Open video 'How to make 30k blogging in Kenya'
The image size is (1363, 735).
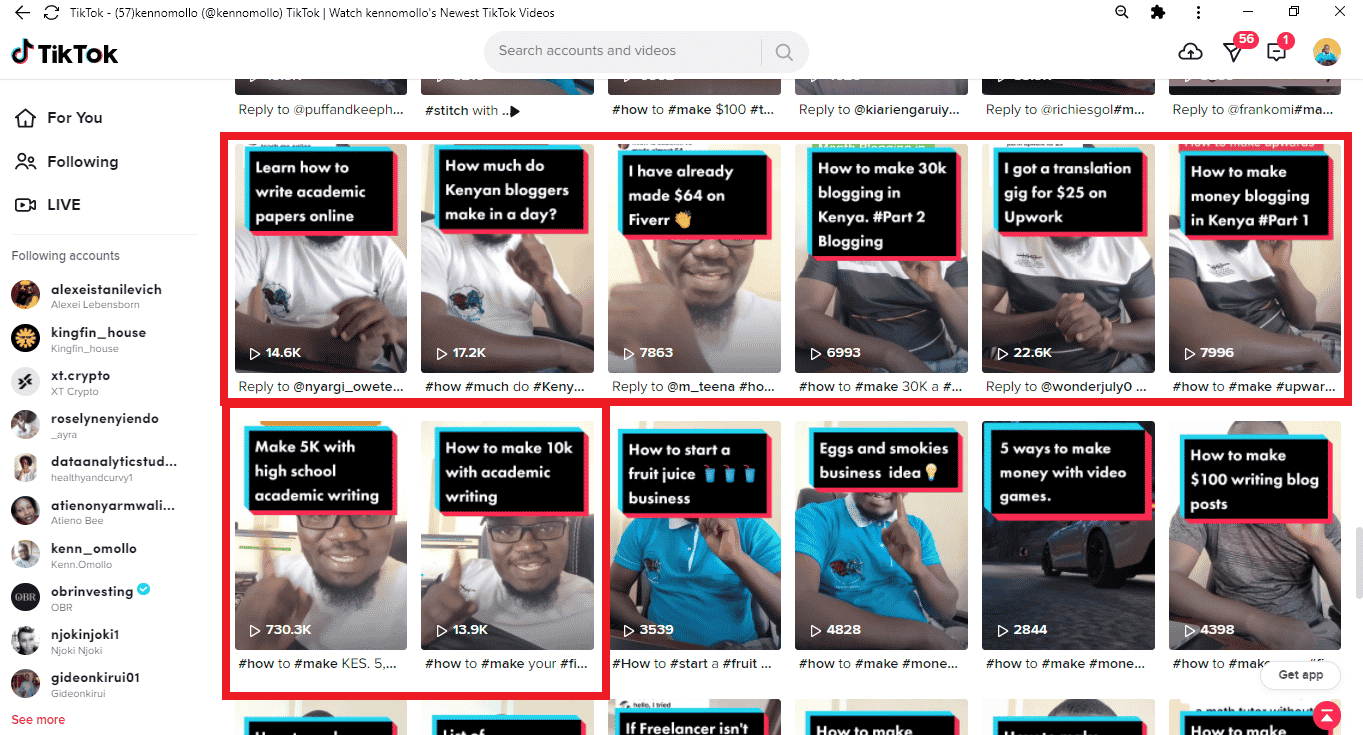click(881, 258)
